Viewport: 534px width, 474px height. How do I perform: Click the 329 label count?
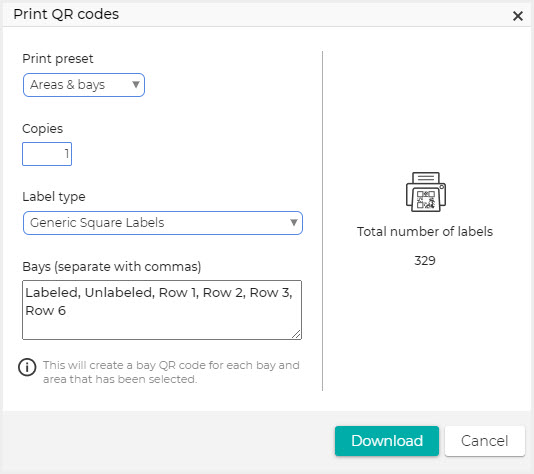pos(425,260)
